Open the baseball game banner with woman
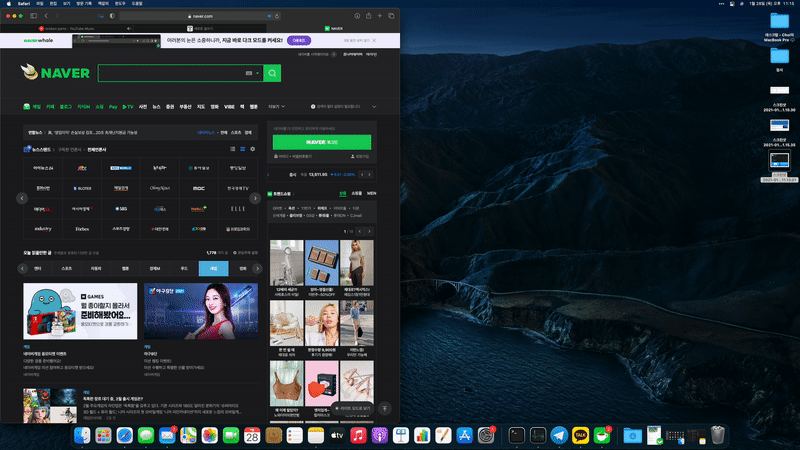Image resolution: width=800 pixels, height=450 pixels. tap(201, 311)
